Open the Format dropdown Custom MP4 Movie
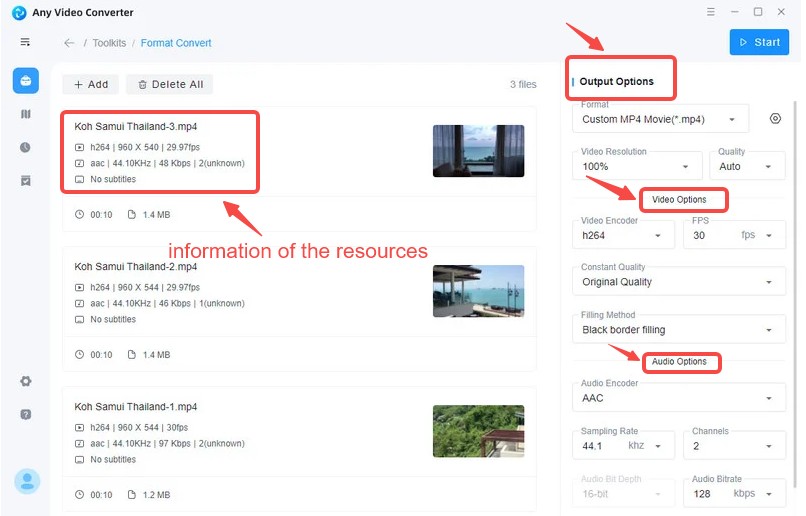This screenshot has height=516, width=806. click(x=660, y=119)
